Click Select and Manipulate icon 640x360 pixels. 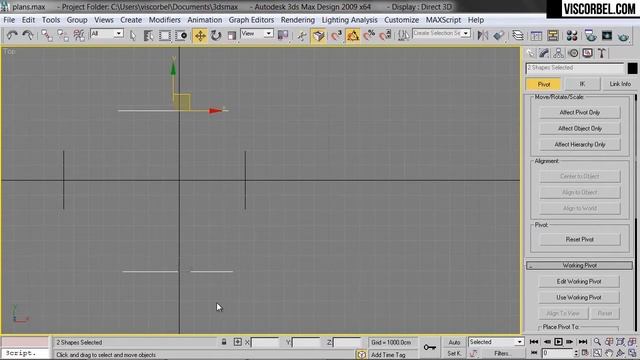(x=302, y=36)
